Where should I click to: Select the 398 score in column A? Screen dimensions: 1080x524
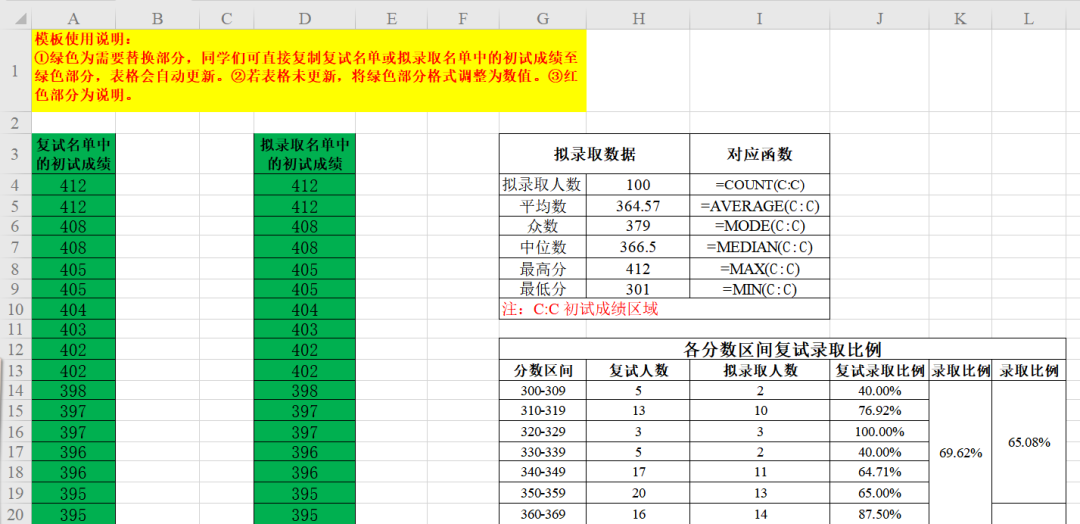click(x=73, y=391)
